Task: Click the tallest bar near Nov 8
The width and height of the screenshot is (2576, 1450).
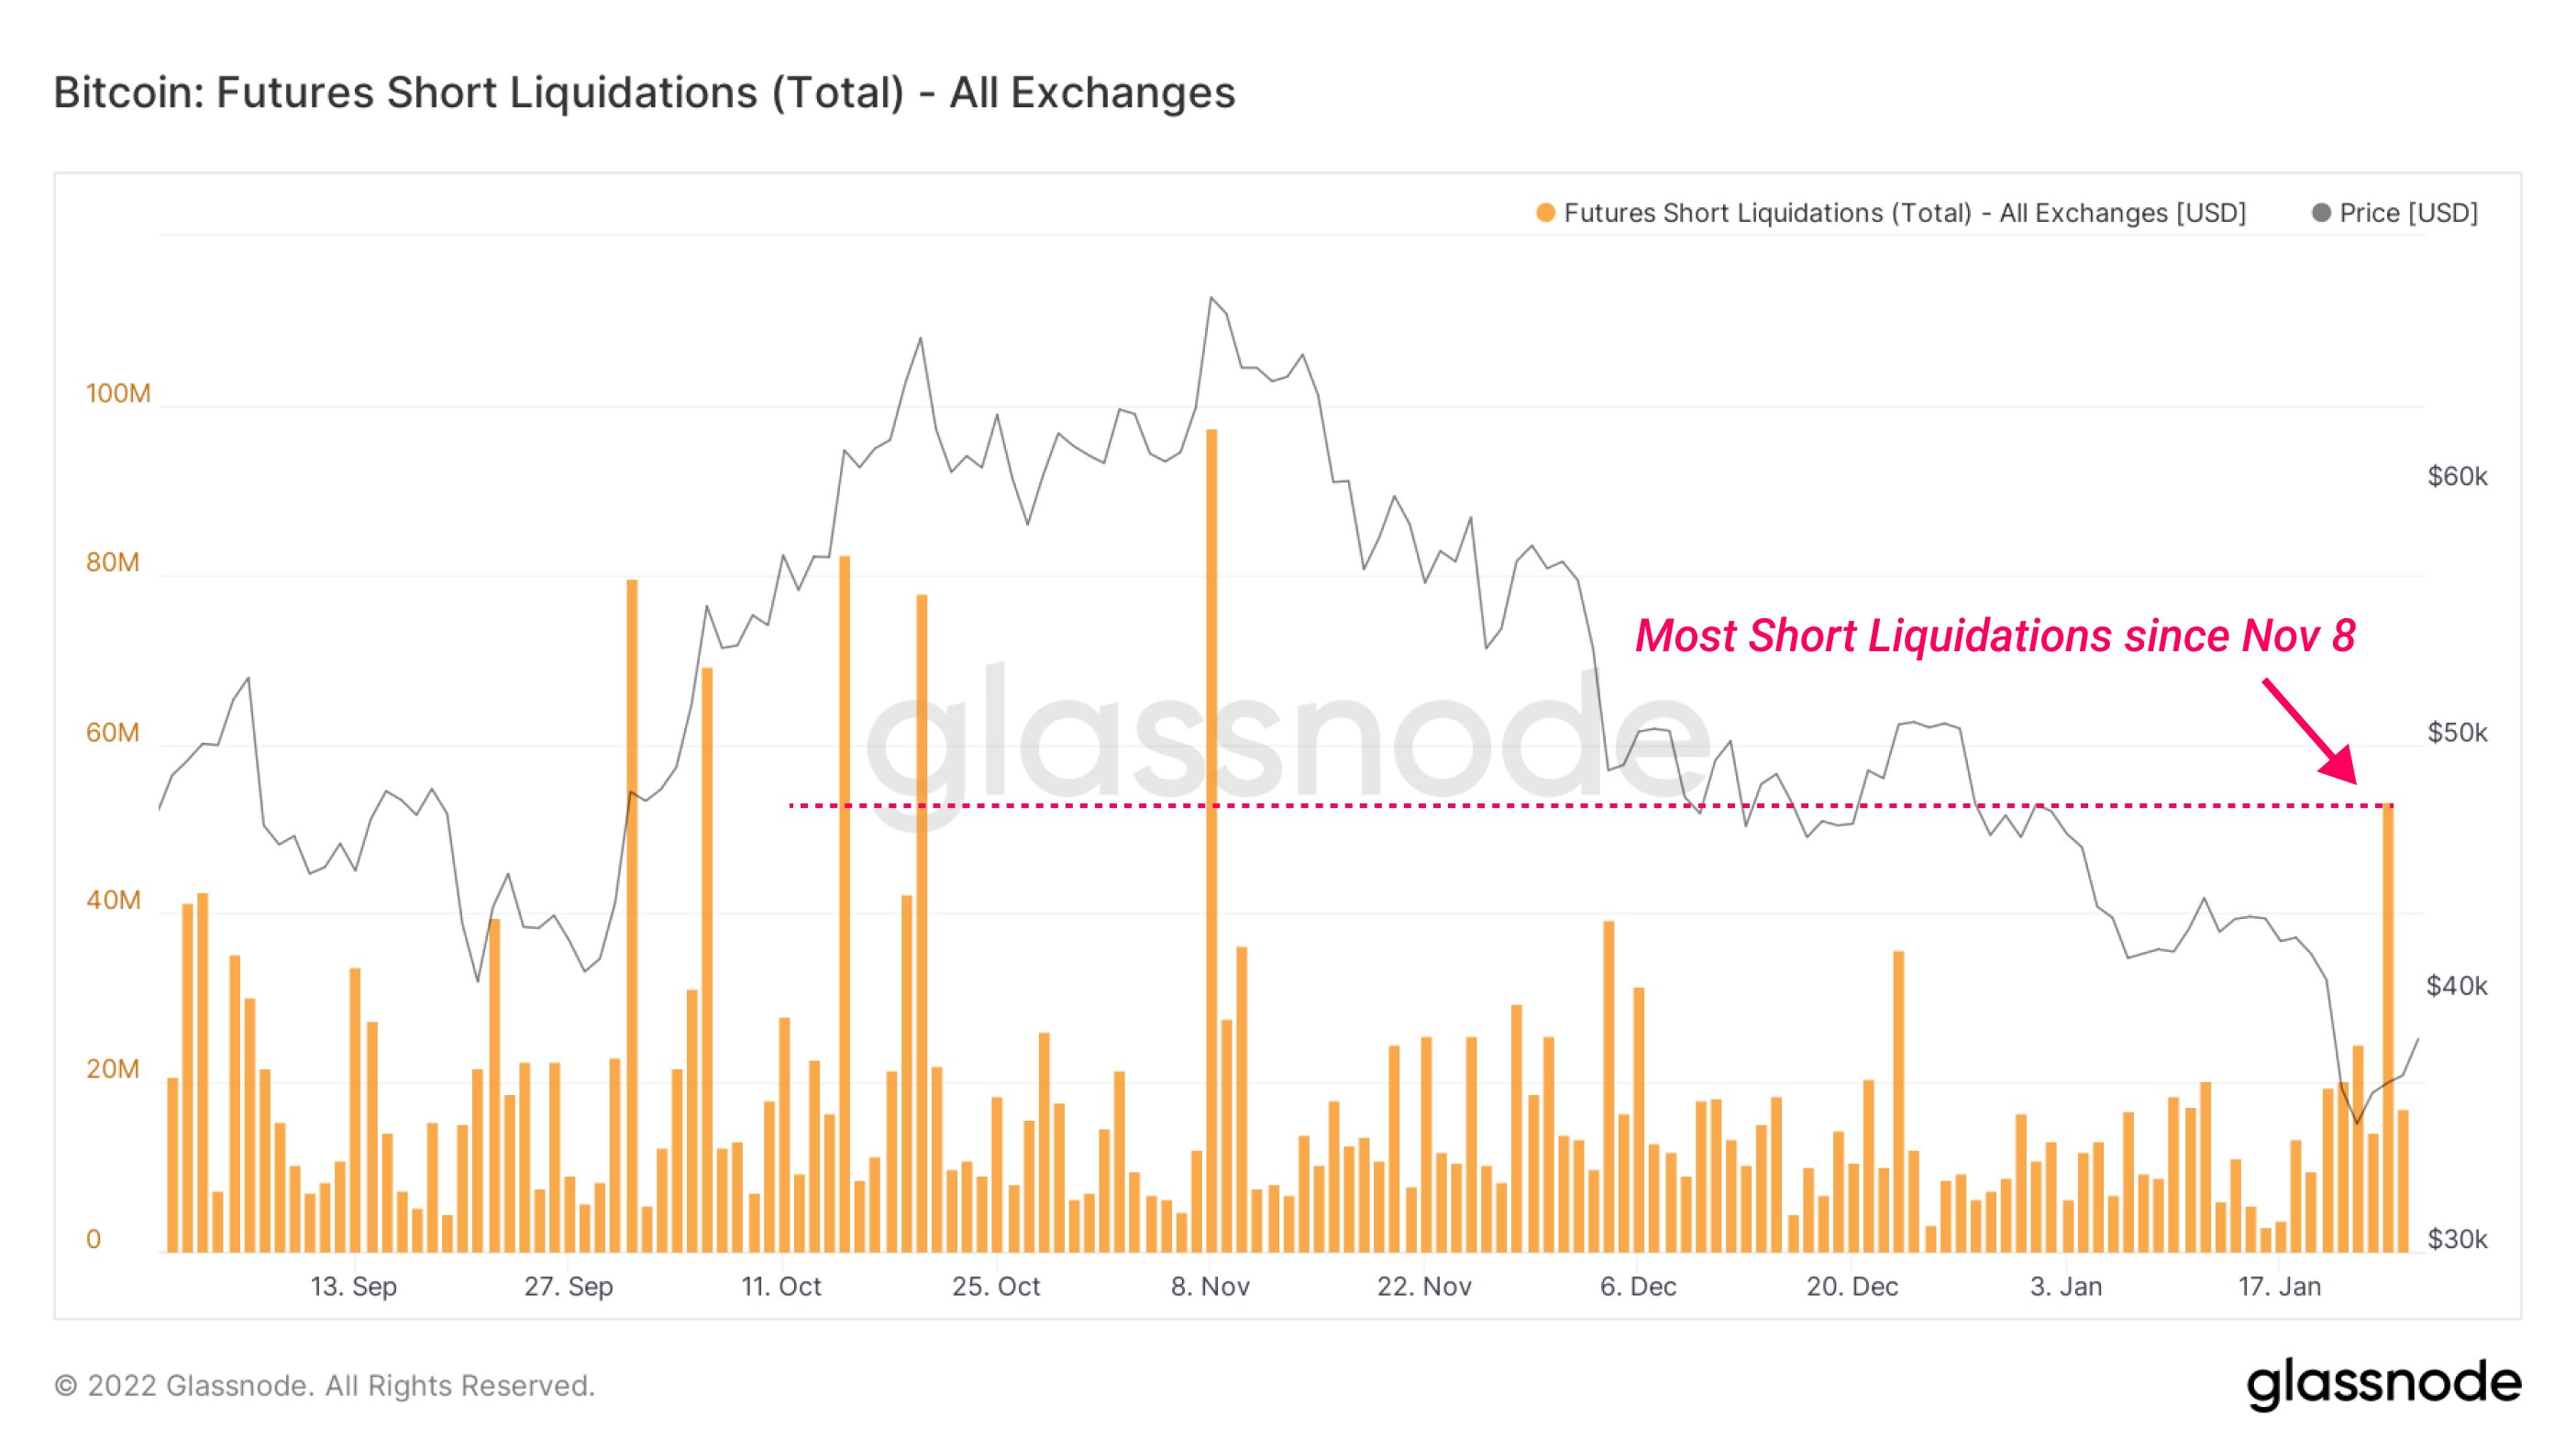Action: 1211,840
